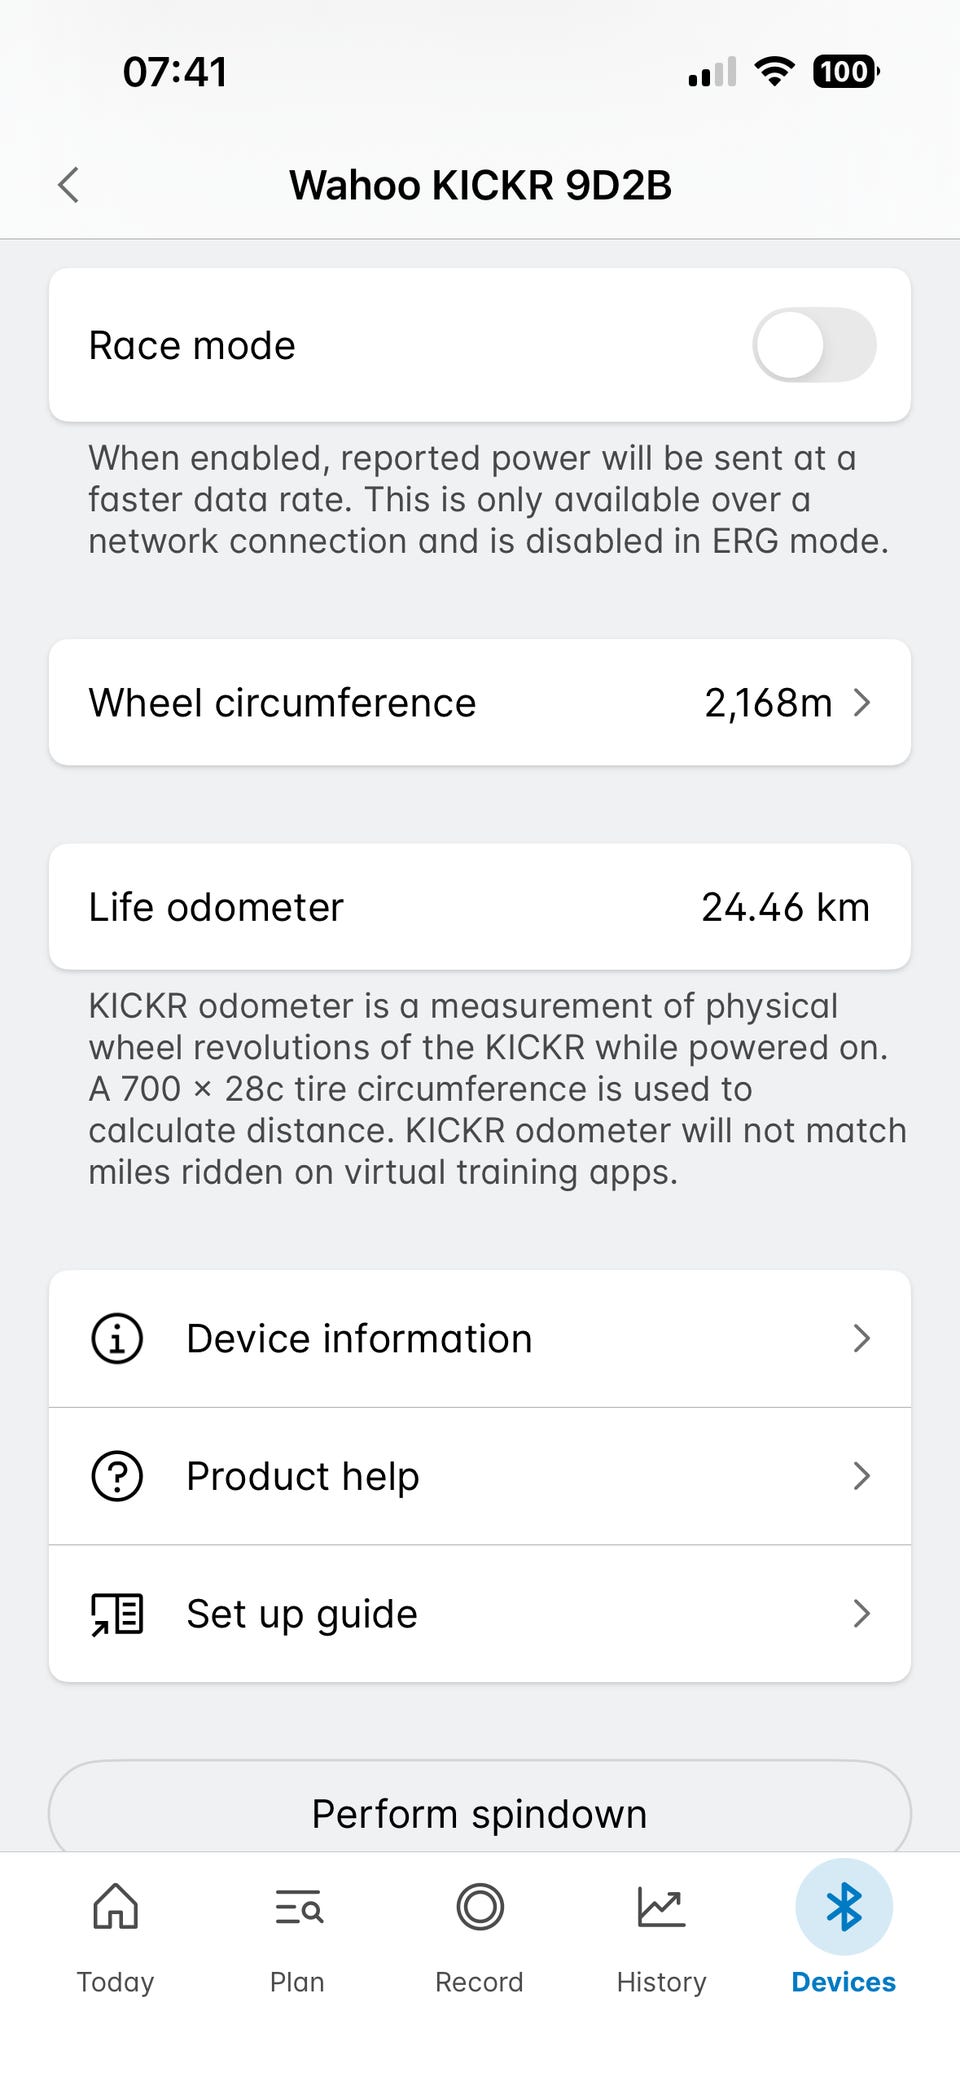
Task: Switch to the Plan tab label
Action: tap(297, 1982)
